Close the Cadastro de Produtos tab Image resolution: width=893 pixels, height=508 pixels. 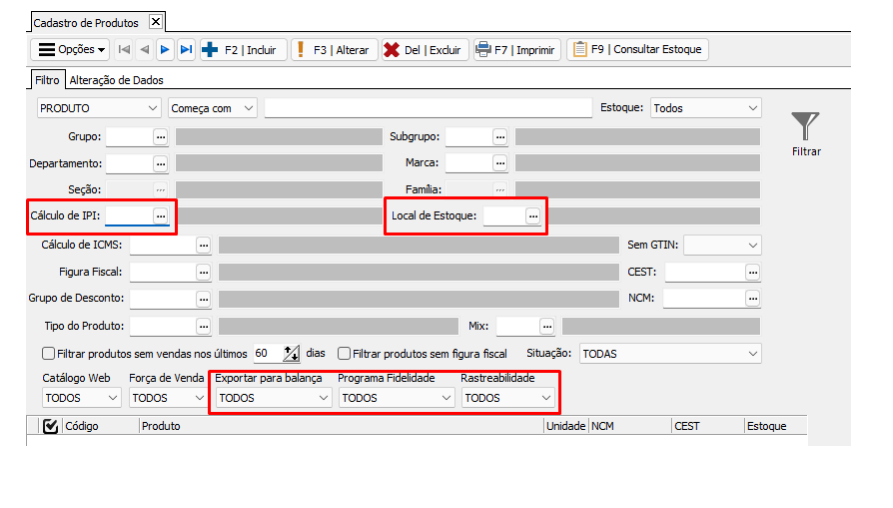[x=155, y=21]
